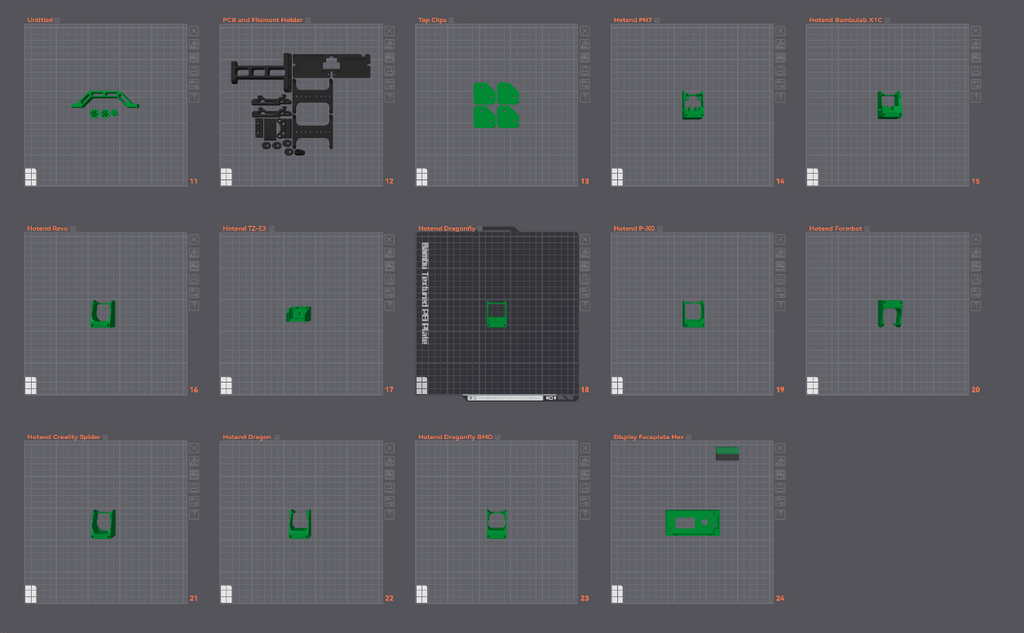Edit the name of the Untitled plate

[57, 20]
